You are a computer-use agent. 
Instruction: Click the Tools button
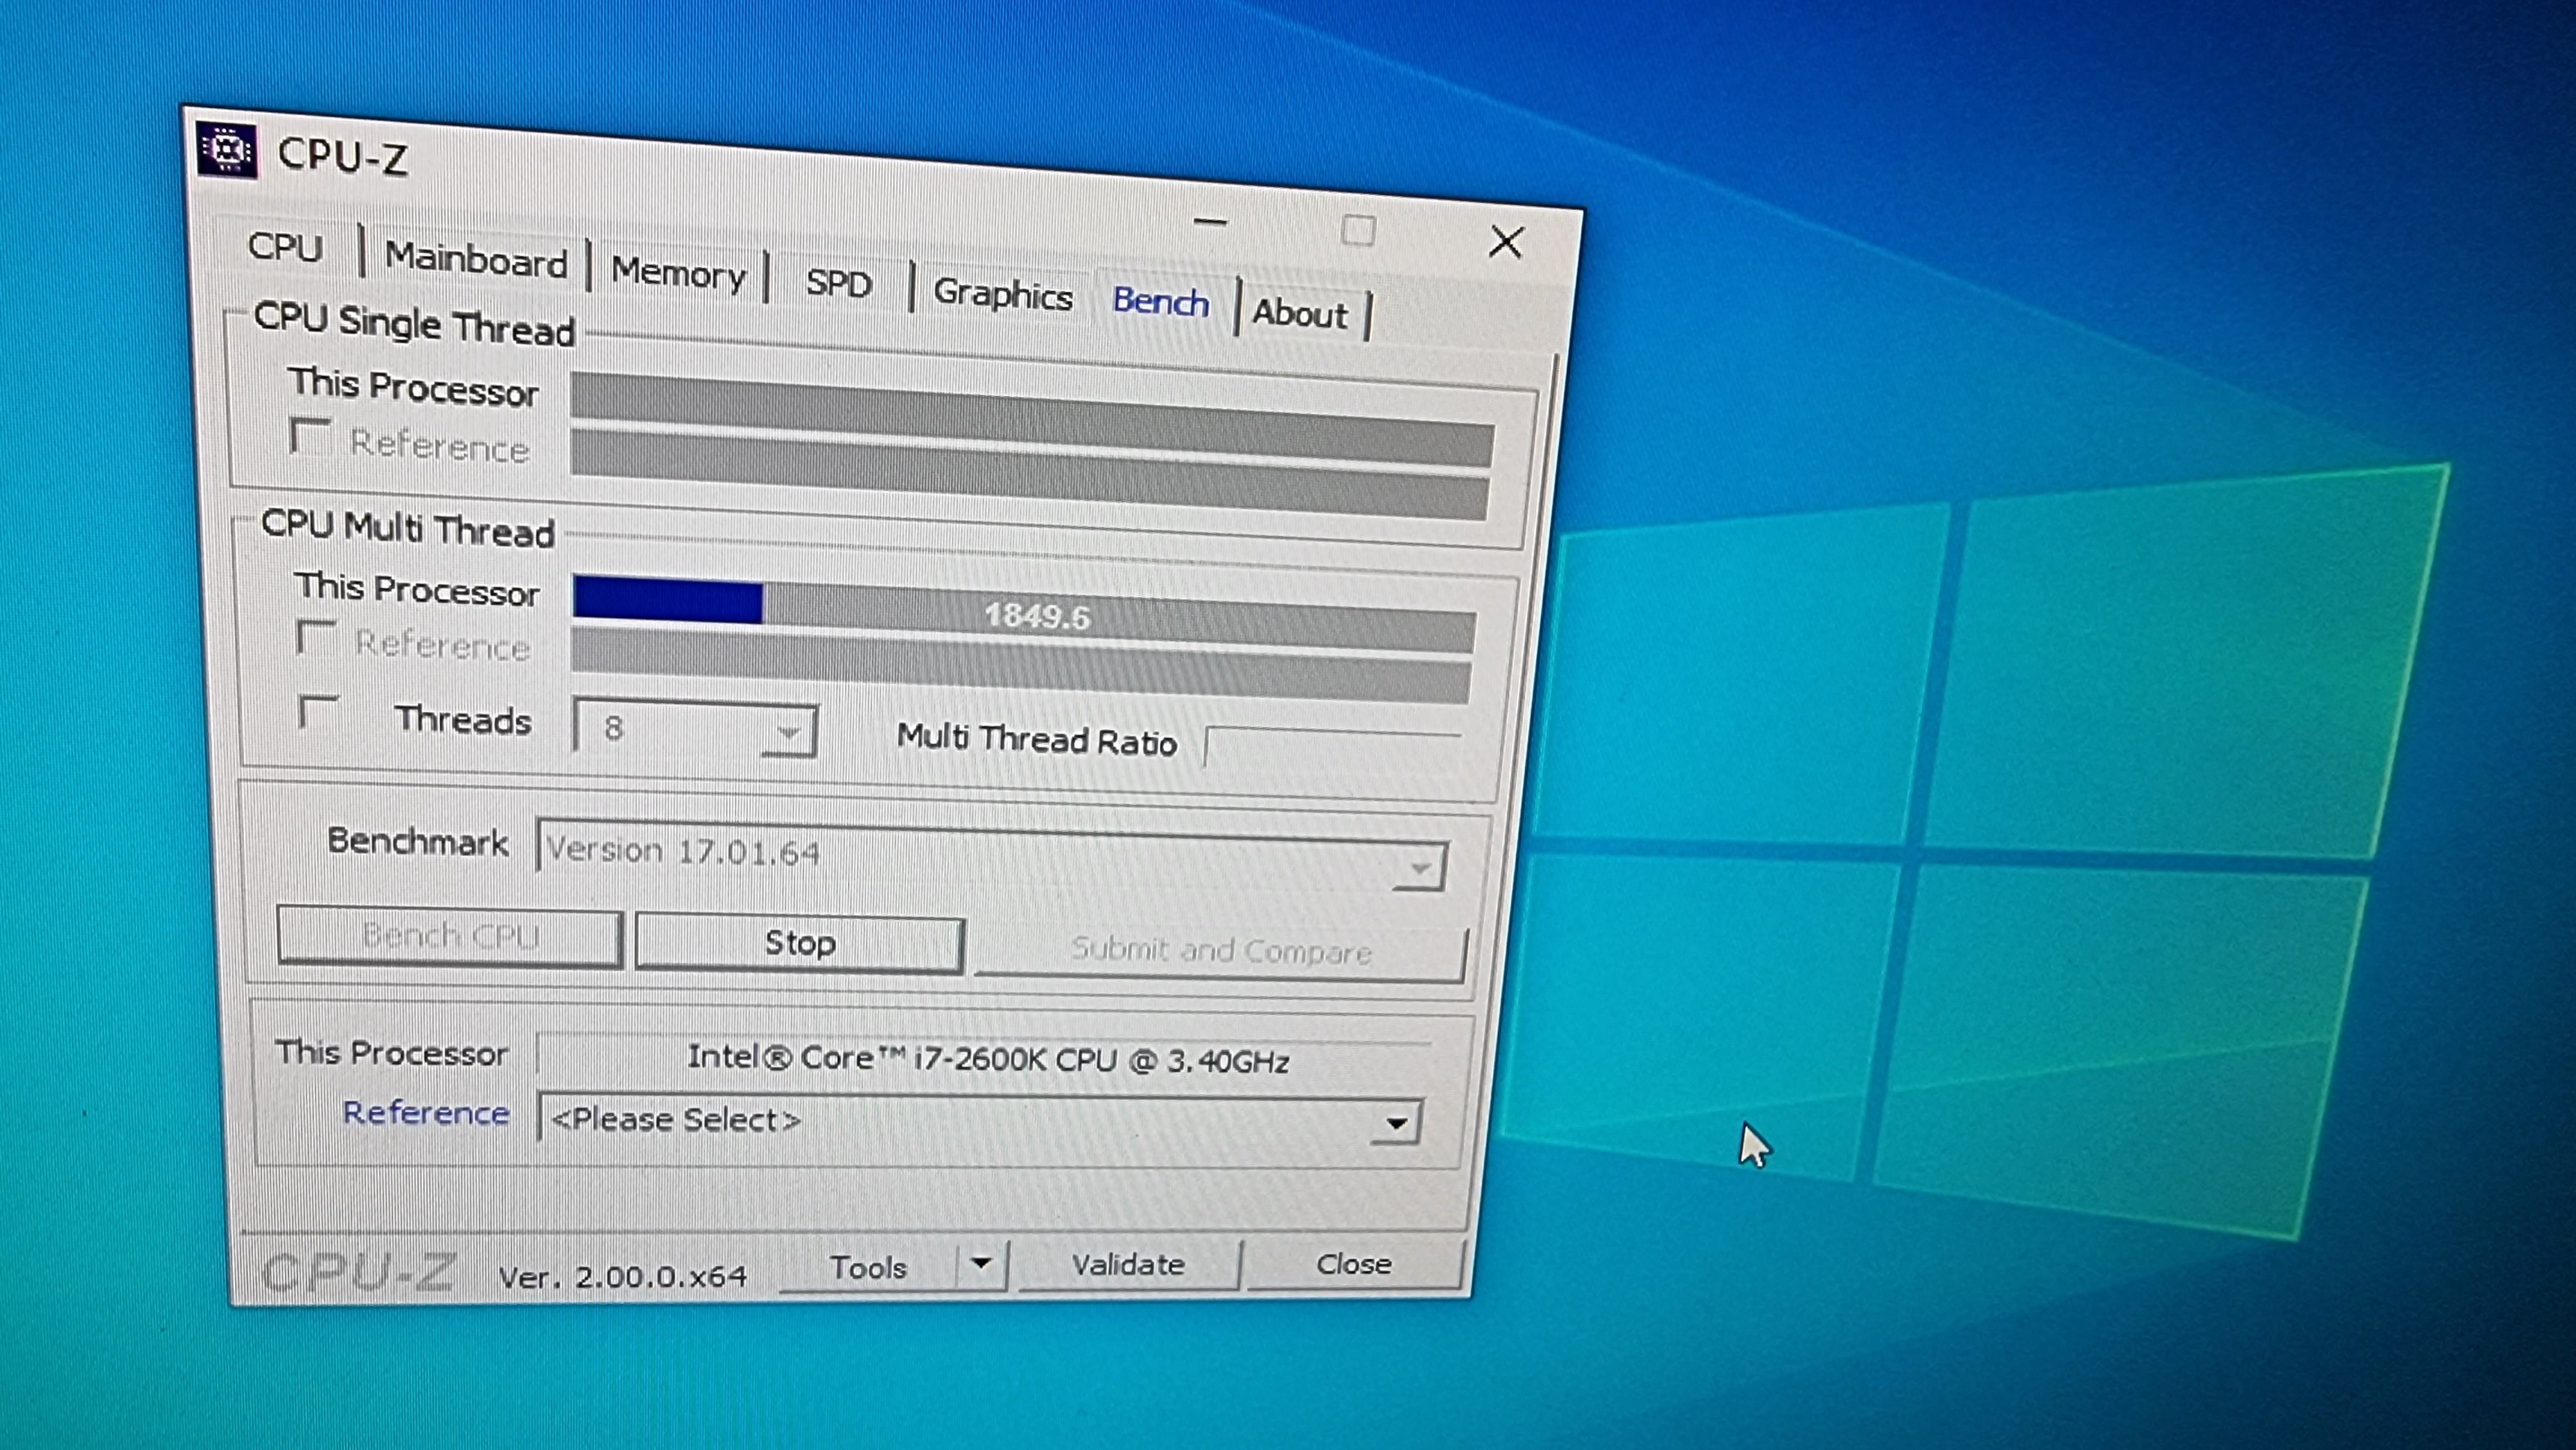click(868, 1267)
